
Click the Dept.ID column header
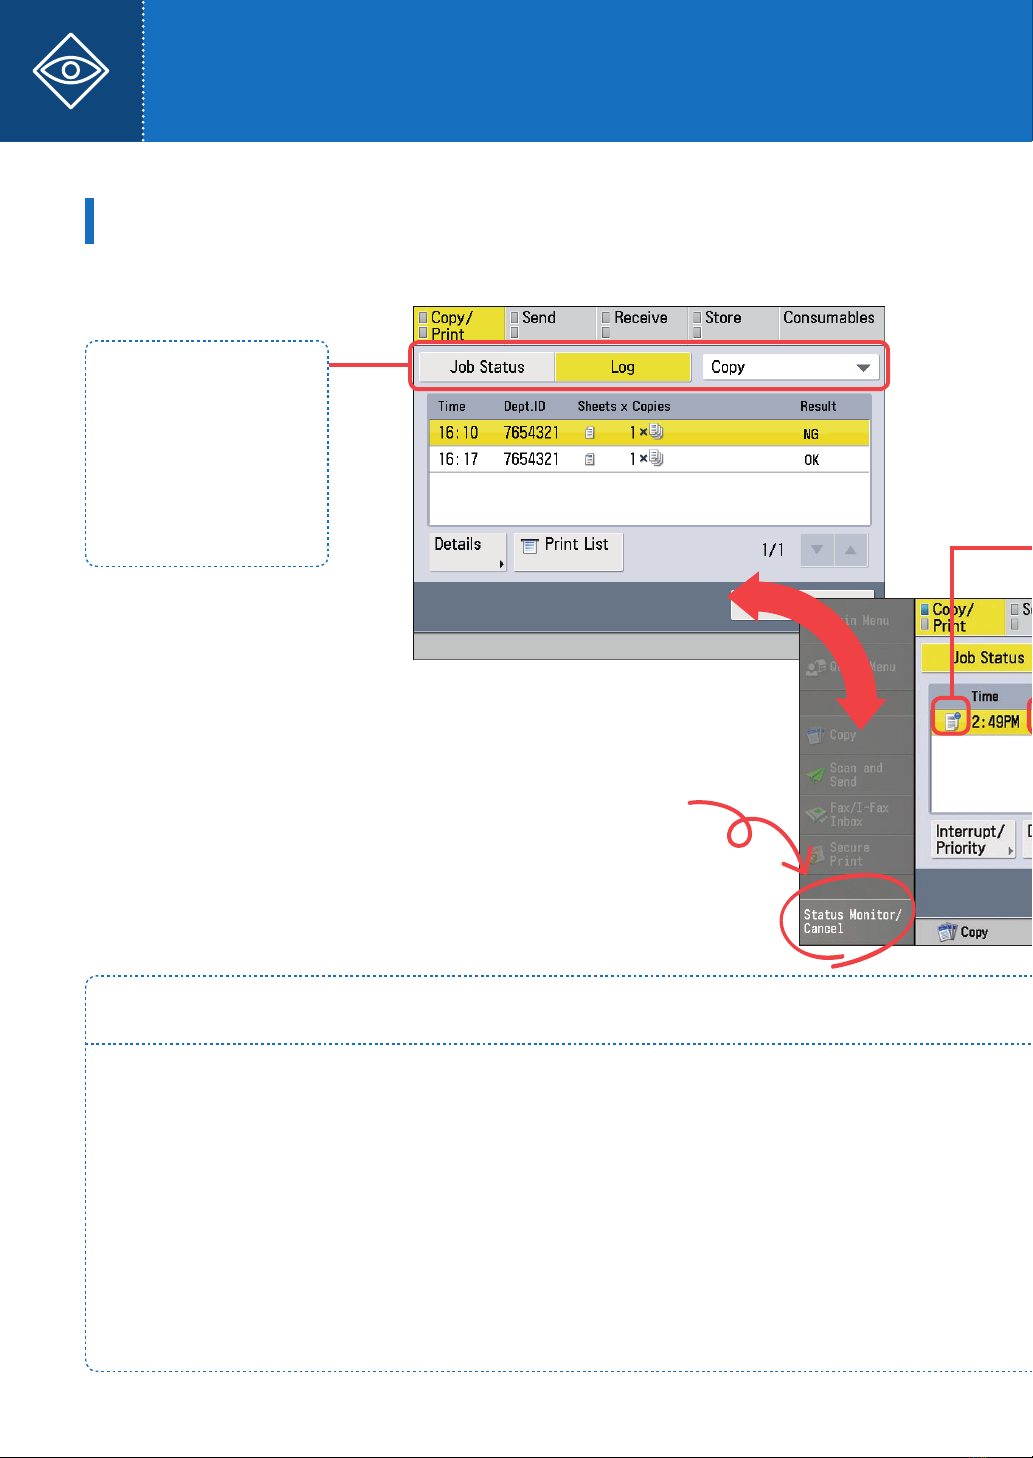525,406
